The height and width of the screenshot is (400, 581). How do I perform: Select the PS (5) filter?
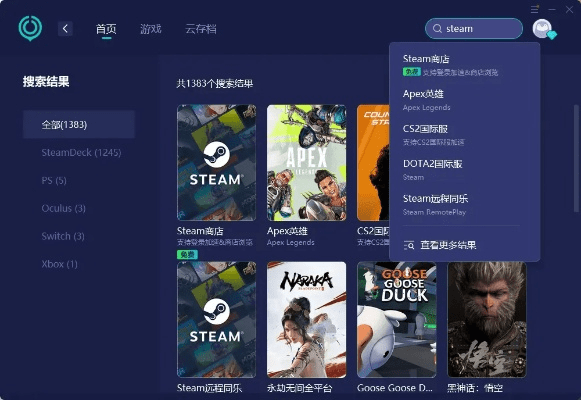pos(54,180)
